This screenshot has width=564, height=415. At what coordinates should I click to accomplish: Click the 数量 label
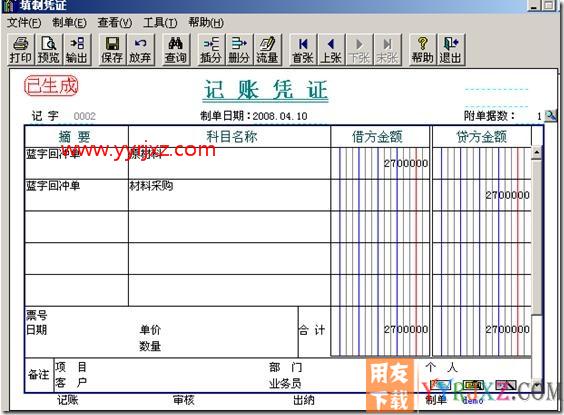click(x=150, y=347)
